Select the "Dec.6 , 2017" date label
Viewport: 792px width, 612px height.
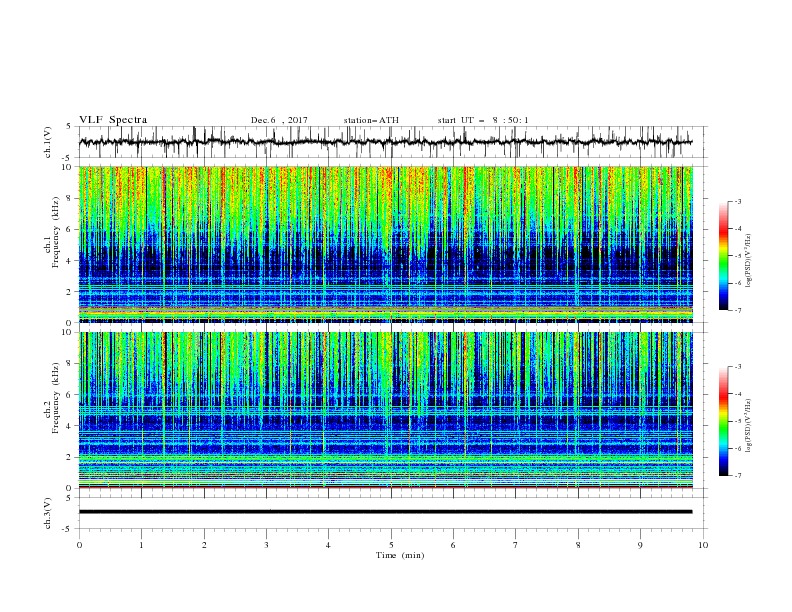(x=279, y=120)
